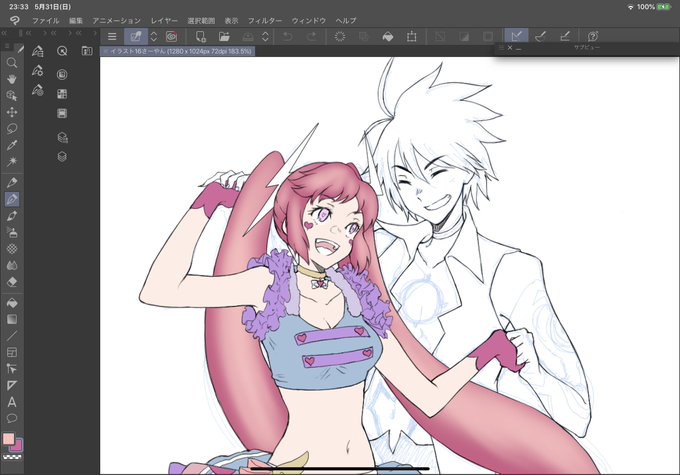The height and width of the screenshot is (475, 680).
Task: Open the Timeline film palette icon
Action: 62,113
